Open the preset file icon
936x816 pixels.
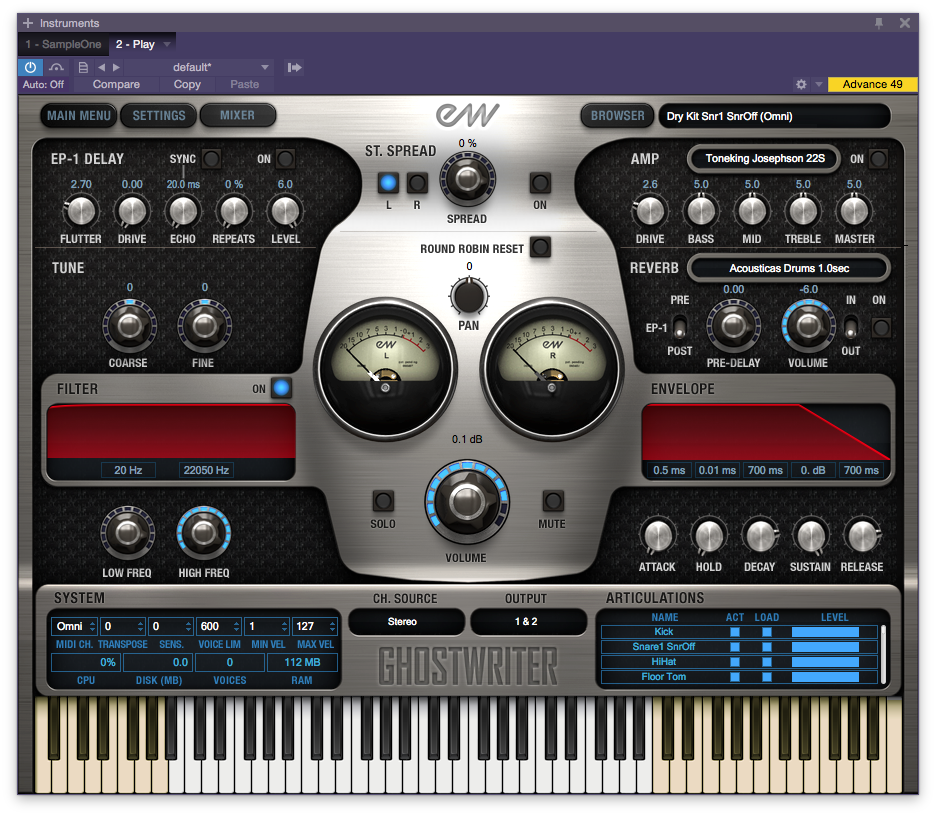click(x=84, y=67)
